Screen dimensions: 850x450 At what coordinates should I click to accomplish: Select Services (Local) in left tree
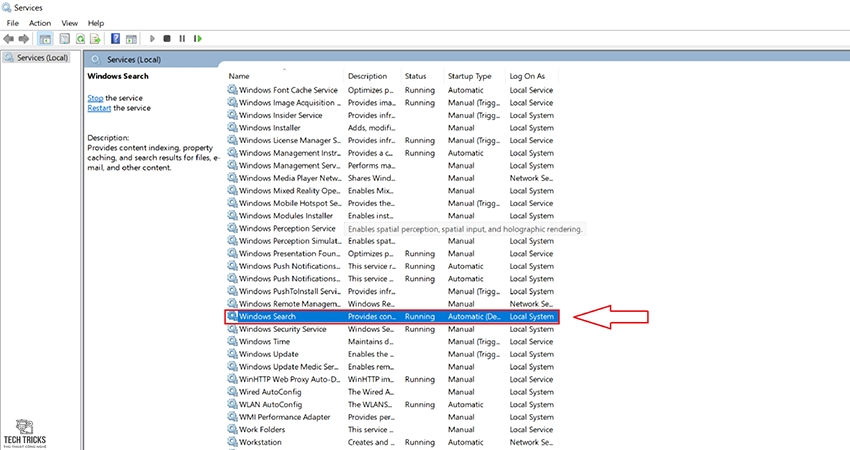tap(42, 57)
